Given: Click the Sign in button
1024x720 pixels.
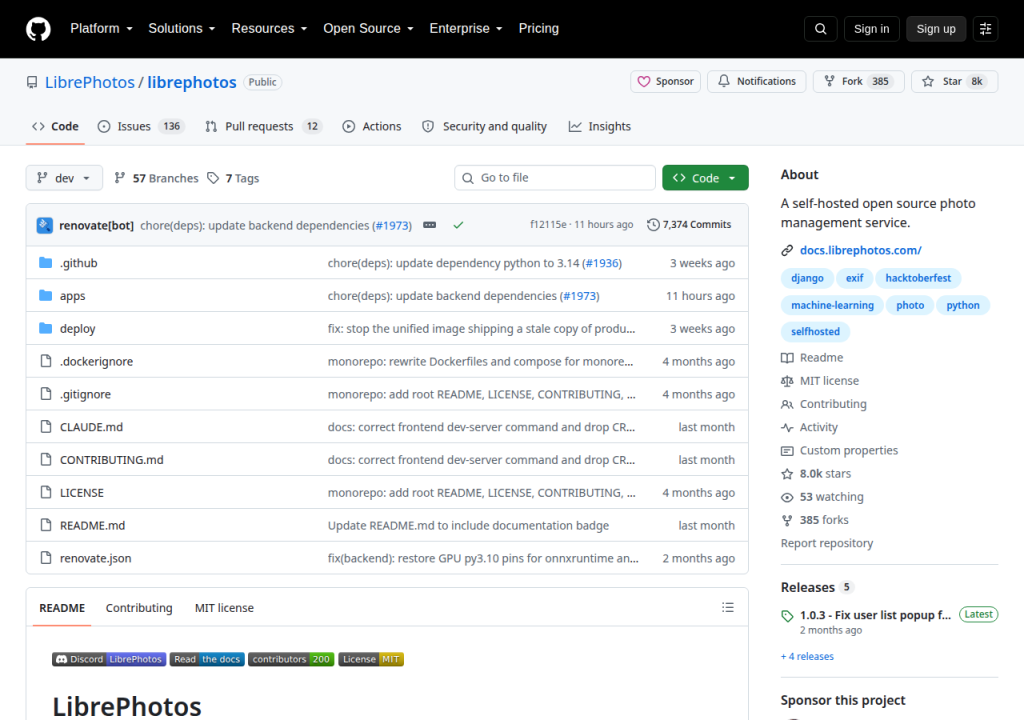Looking at the screenshot, I should coord(871,29).
